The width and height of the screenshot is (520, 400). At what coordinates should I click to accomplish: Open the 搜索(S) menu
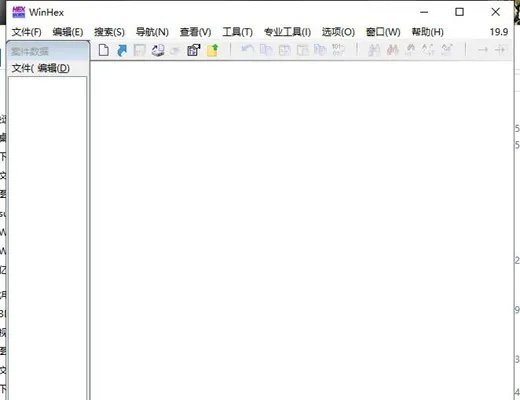109,32
